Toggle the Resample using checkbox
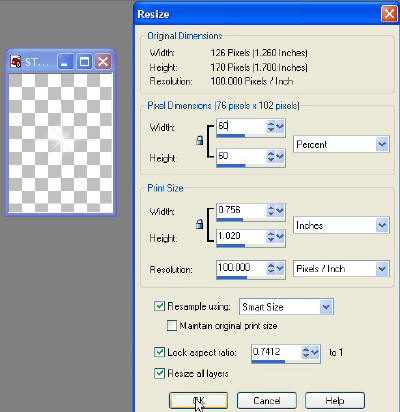400x412 pixels. point(159,306)
